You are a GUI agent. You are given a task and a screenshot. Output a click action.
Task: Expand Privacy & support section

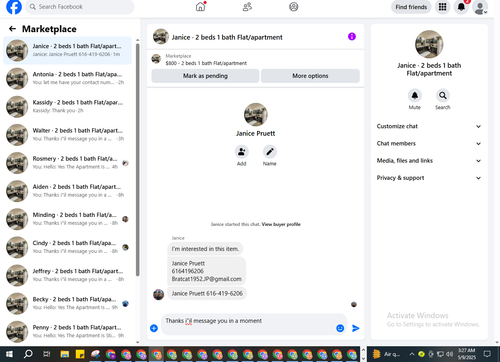429,178
